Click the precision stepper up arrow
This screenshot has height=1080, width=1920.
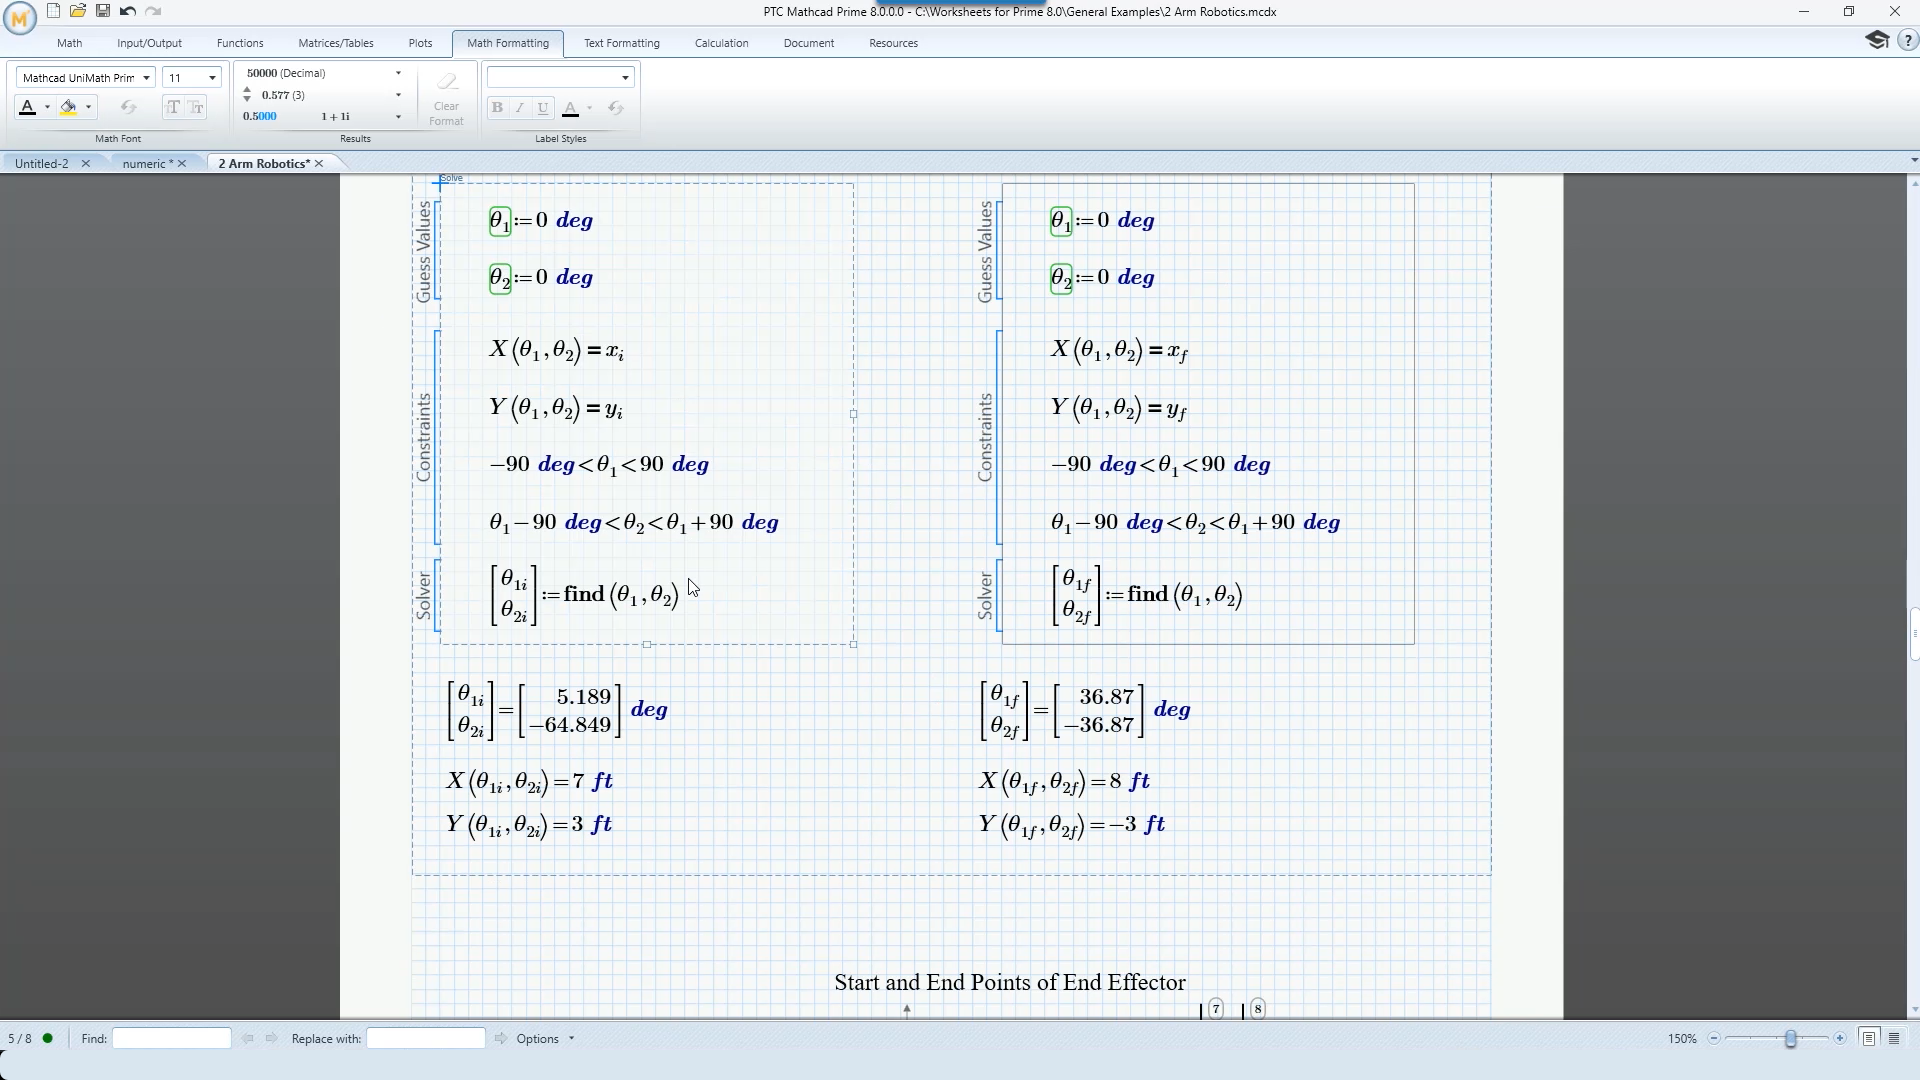click(247, 90)
